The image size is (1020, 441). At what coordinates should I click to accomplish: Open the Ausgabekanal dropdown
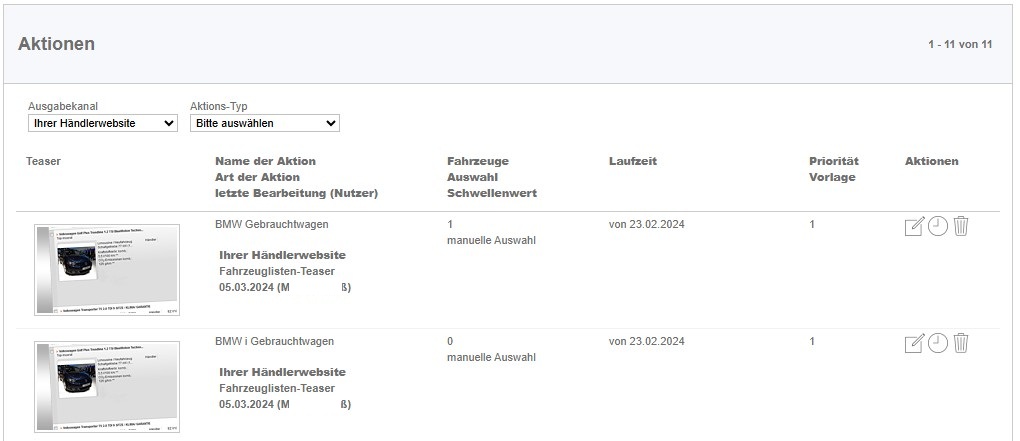click(102, 123)
